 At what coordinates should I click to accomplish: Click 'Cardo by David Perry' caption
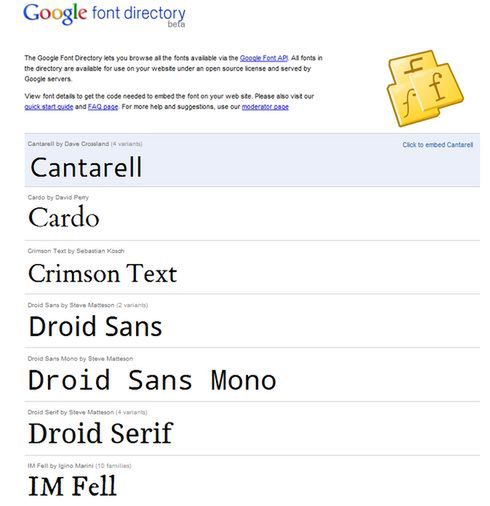click(x=58, y=197)
